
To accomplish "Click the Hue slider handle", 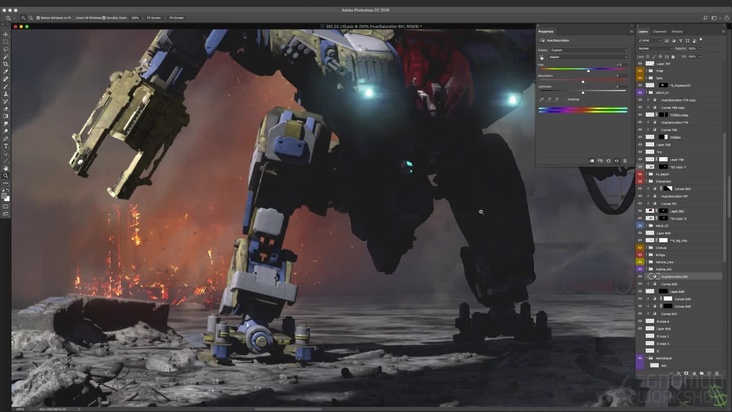I will pyautogui.click(x=588, y=70).
